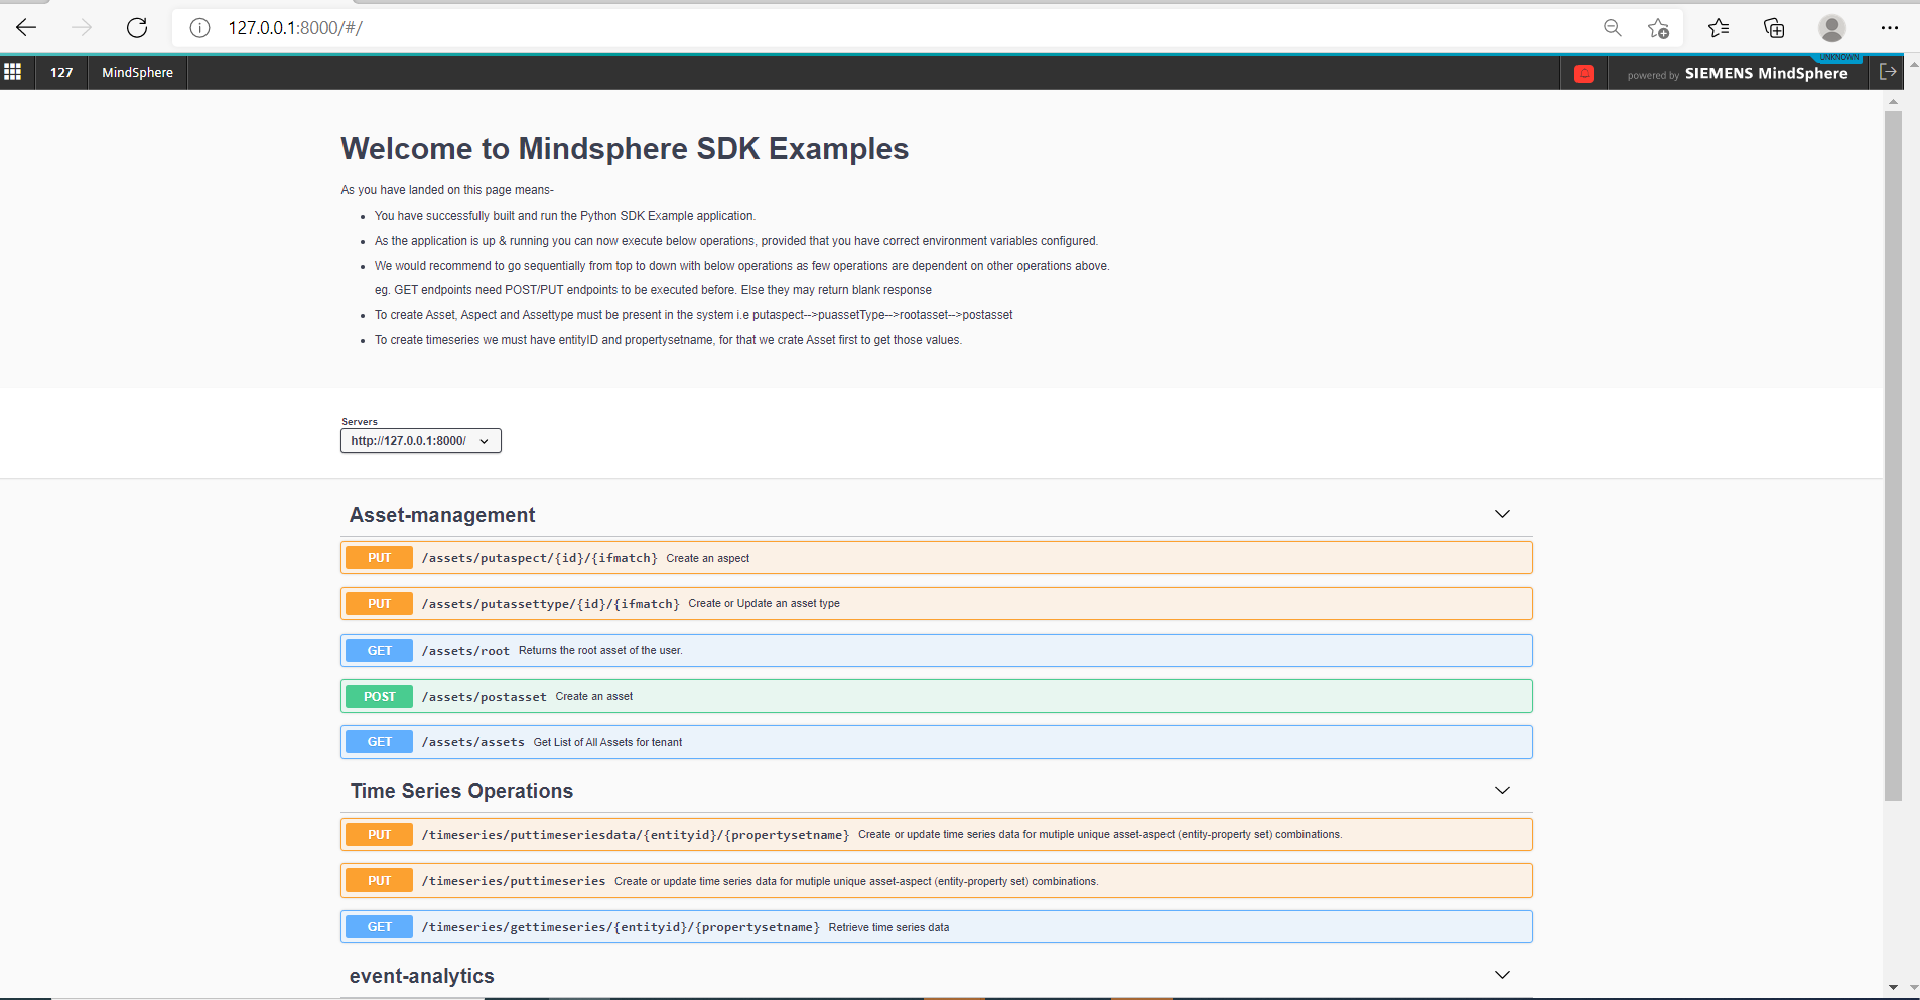
Task: Expand PUT /timeseries/puttimeseriesdata/{entityid}/{propertysetname} operation
Action: pyautogui.click(x=936, y=835)
